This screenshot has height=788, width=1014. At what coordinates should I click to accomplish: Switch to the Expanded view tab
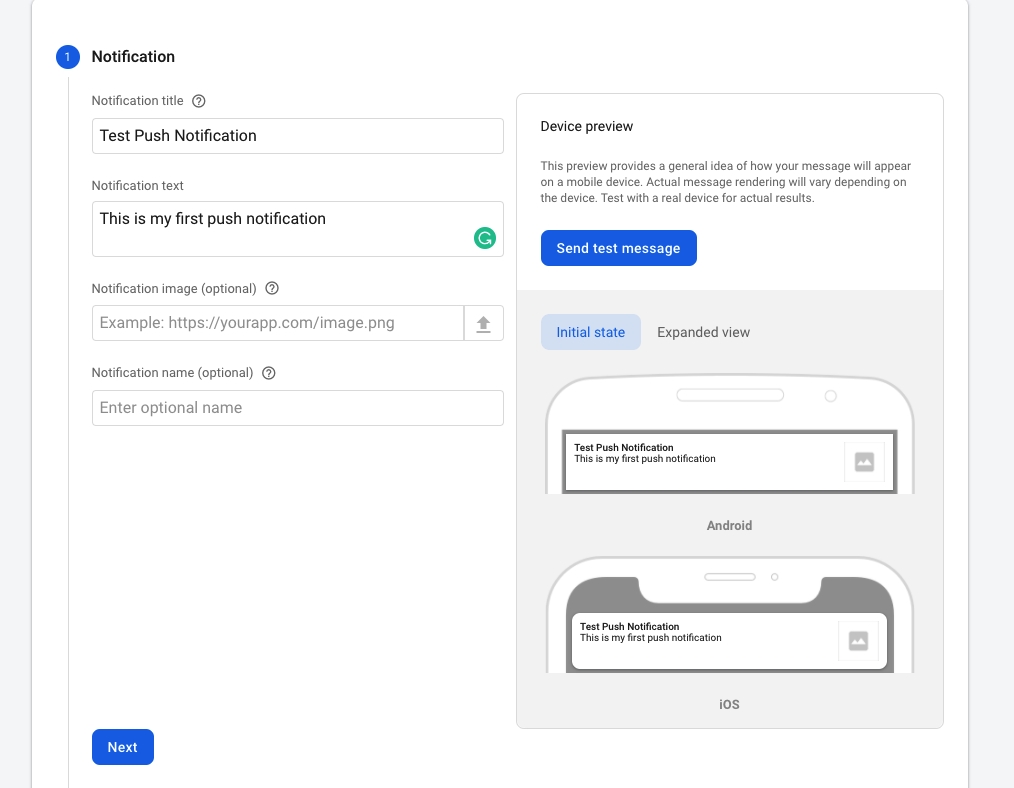click(703, 332)
